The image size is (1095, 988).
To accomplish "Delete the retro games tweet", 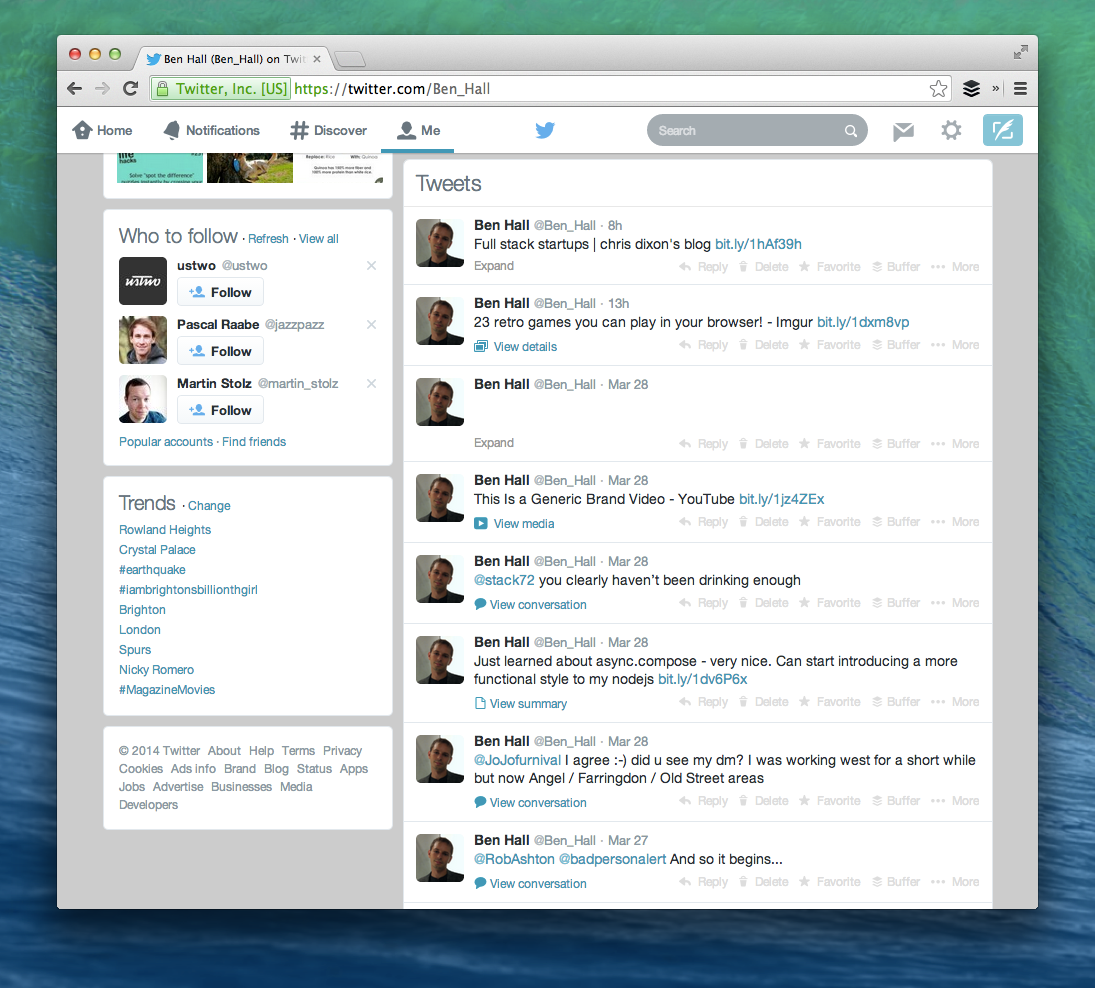I will pyautogui.click(x=763, y=345).
